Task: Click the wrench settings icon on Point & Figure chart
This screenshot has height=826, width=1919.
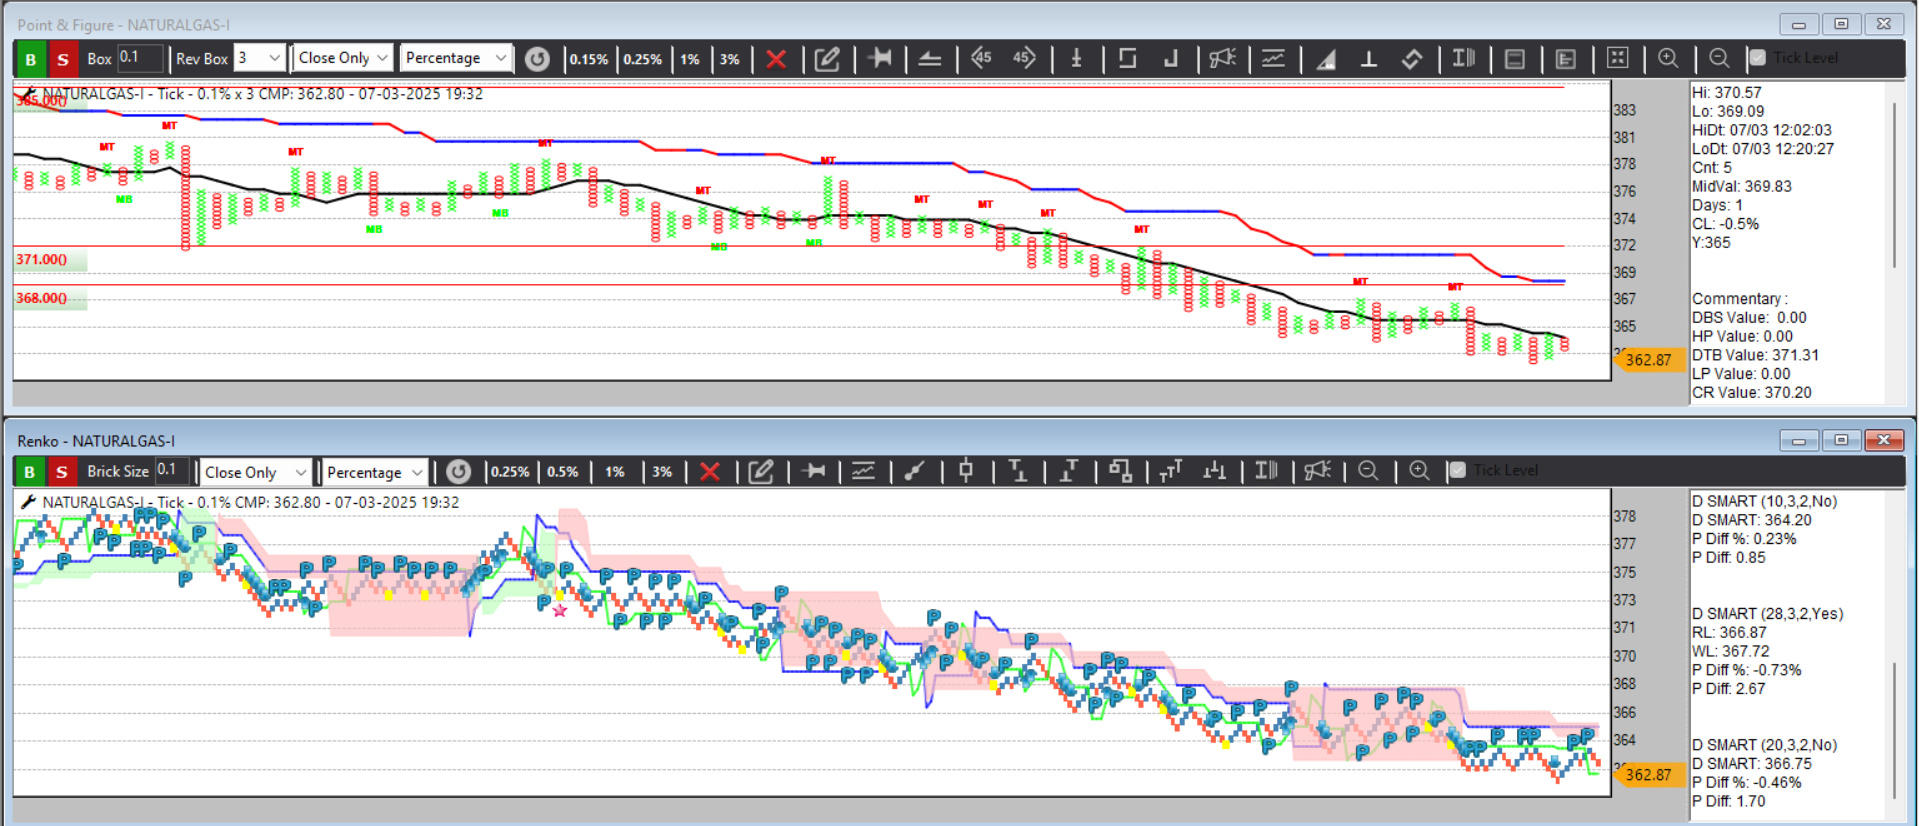Action: (28, 94)
